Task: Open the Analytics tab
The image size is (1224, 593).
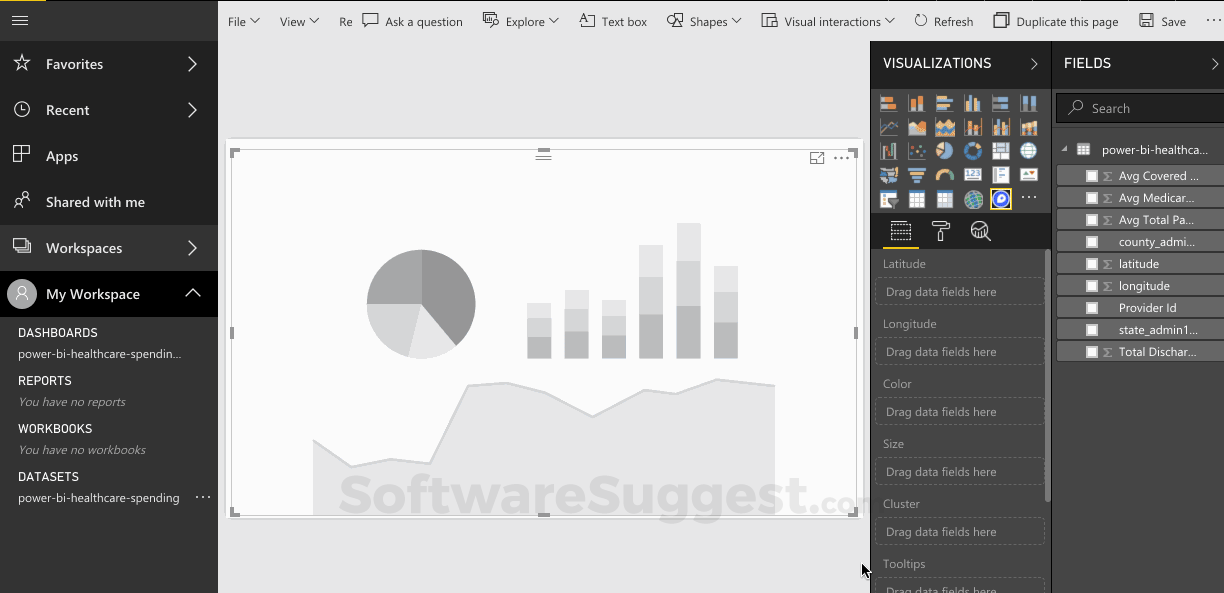Action: click(981, 232)
